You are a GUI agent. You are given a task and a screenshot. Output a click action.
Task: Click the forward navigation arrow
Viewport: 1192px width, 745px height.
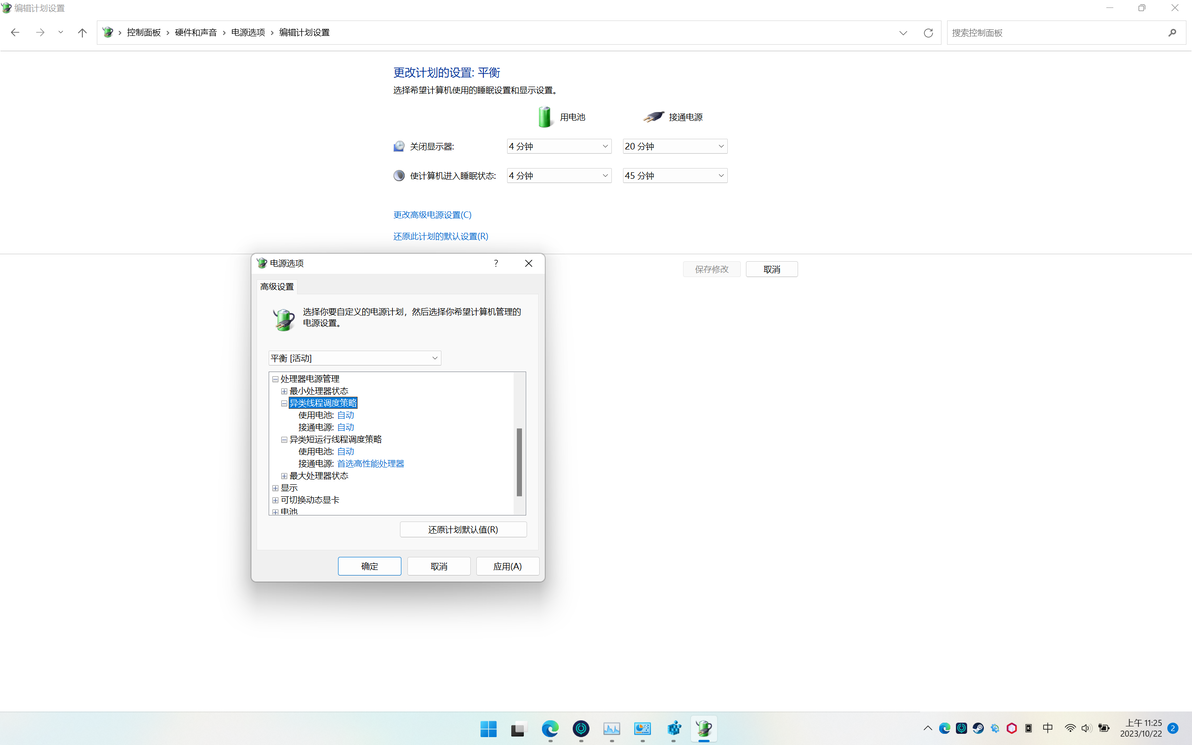[x=40, y=33]
